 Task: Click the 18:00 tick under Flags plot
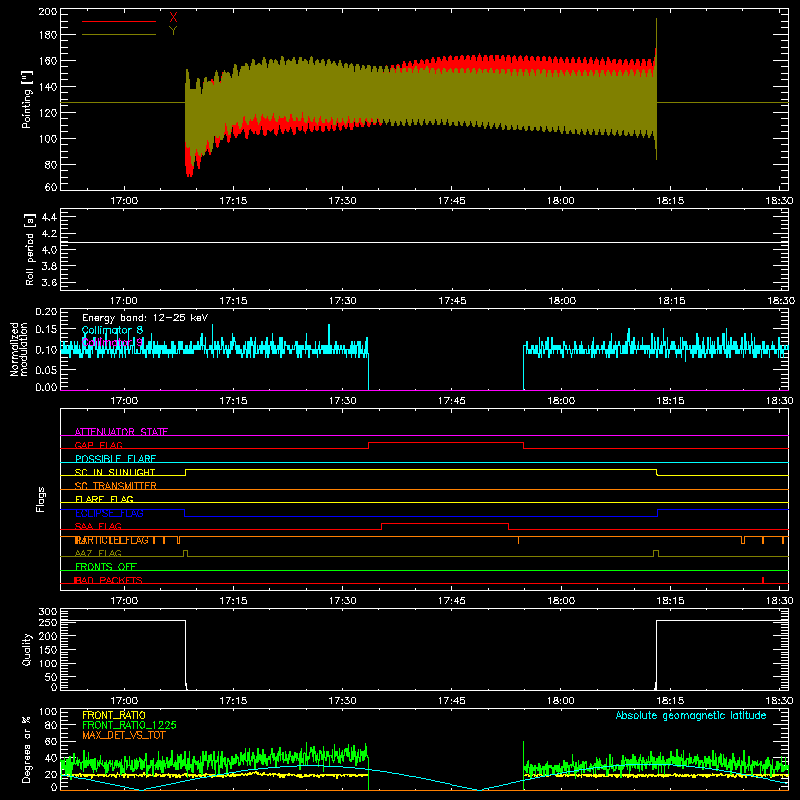pos(561,601)
